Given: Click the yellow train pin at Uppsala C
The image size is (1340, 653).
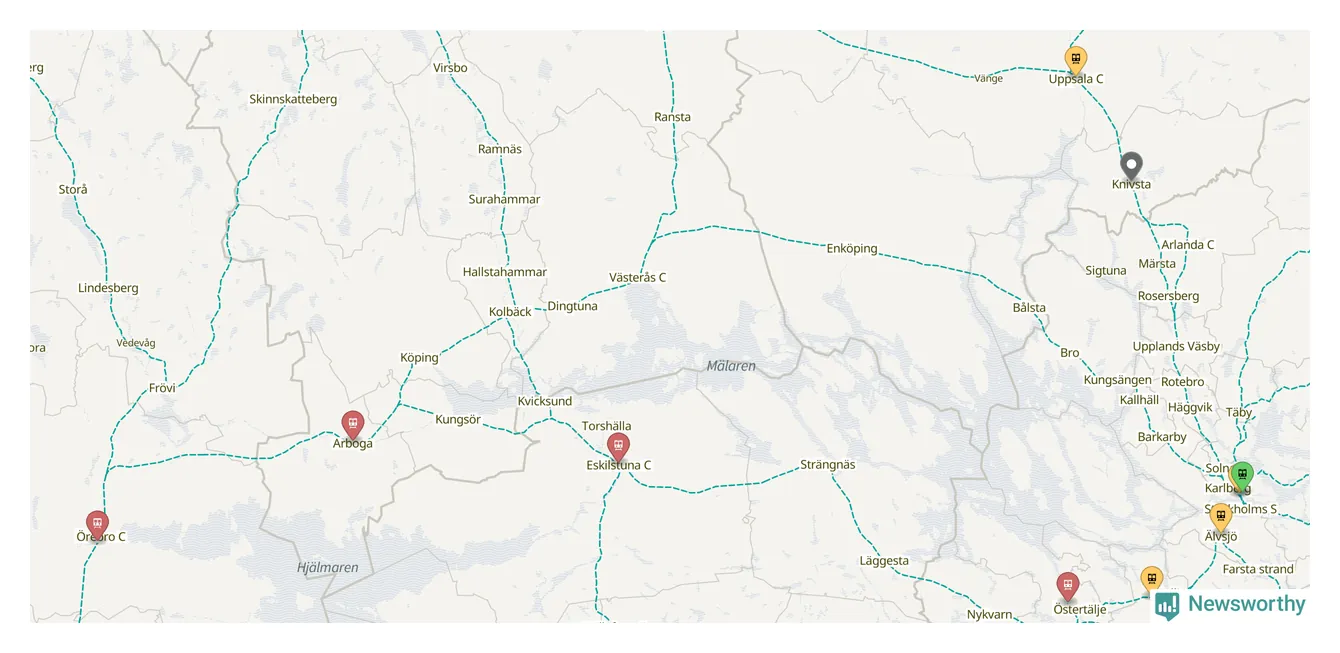Looking at the screenshot, I should (1076, 61).
